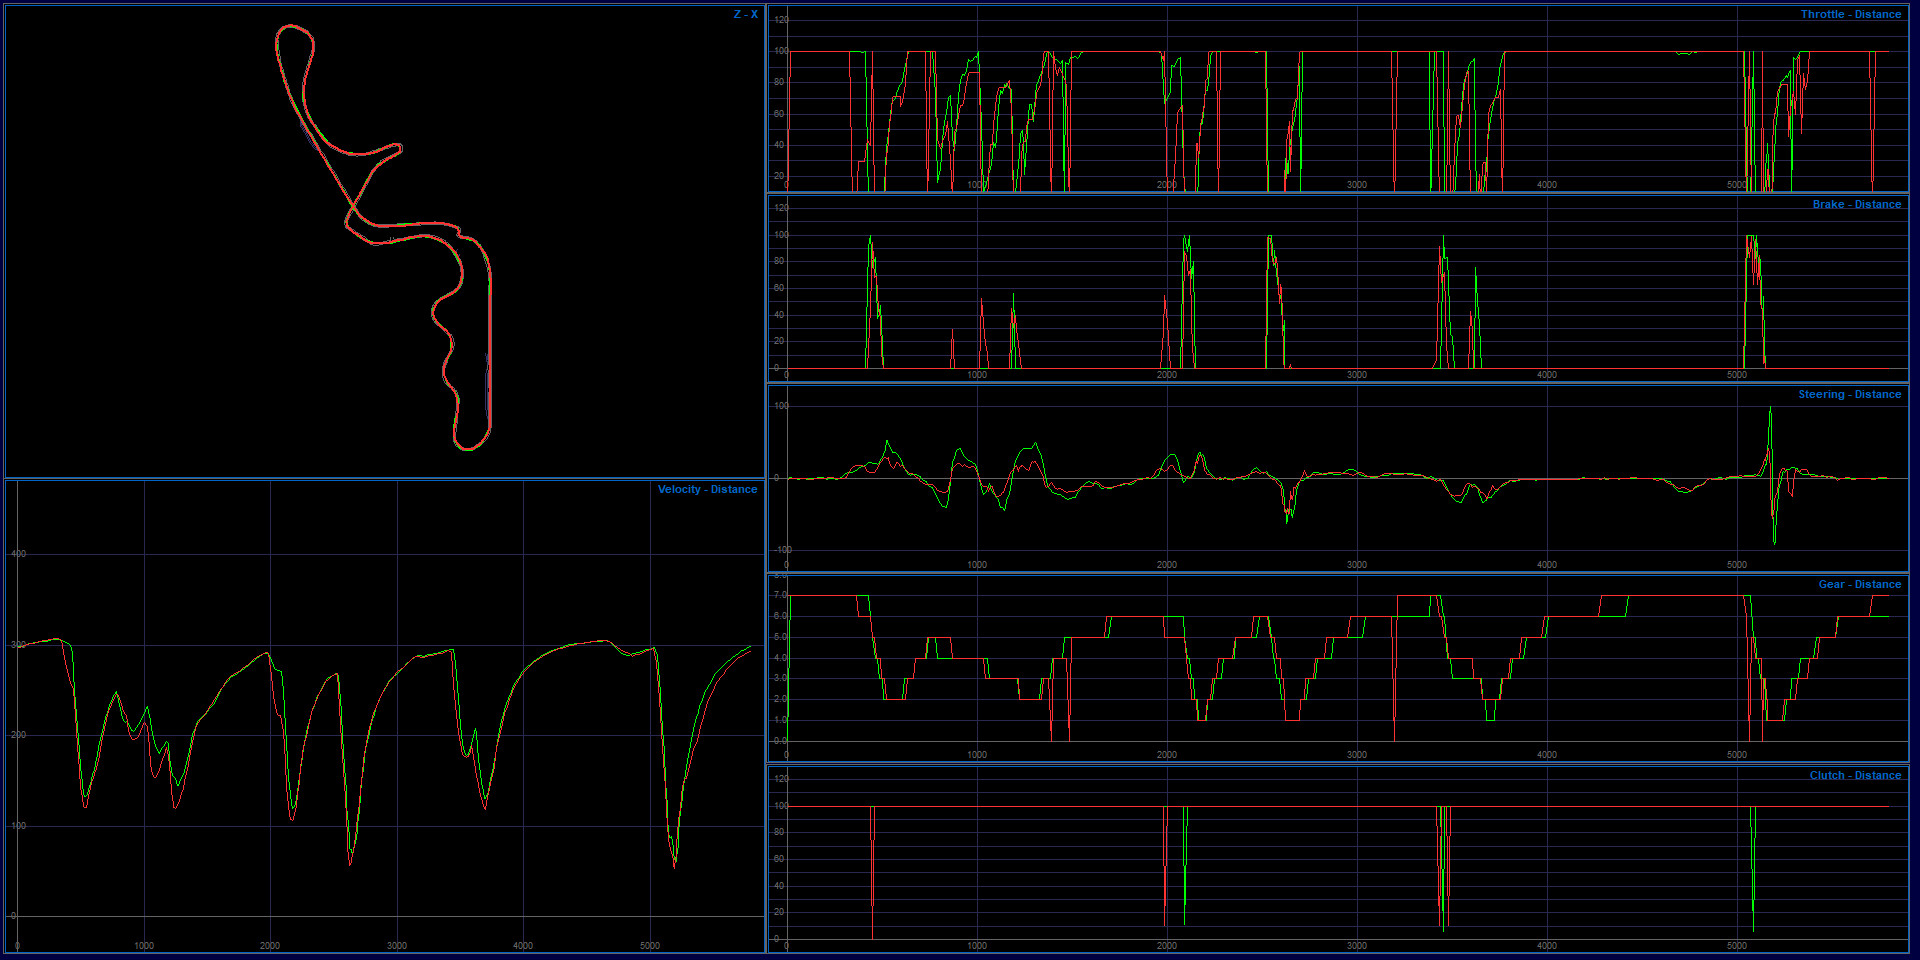The width and height of the screenshot is (1920, 960).
Task: Click the 2000 distance label in throttle chart
Action: tap(1167, 185)
